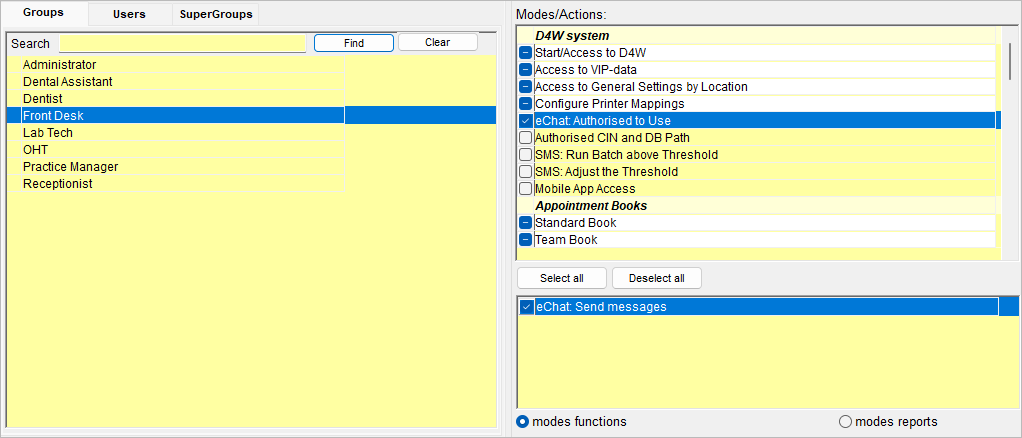
Task: Toggle Configure Printer Mappings checkbox
Action: (525, 104)
